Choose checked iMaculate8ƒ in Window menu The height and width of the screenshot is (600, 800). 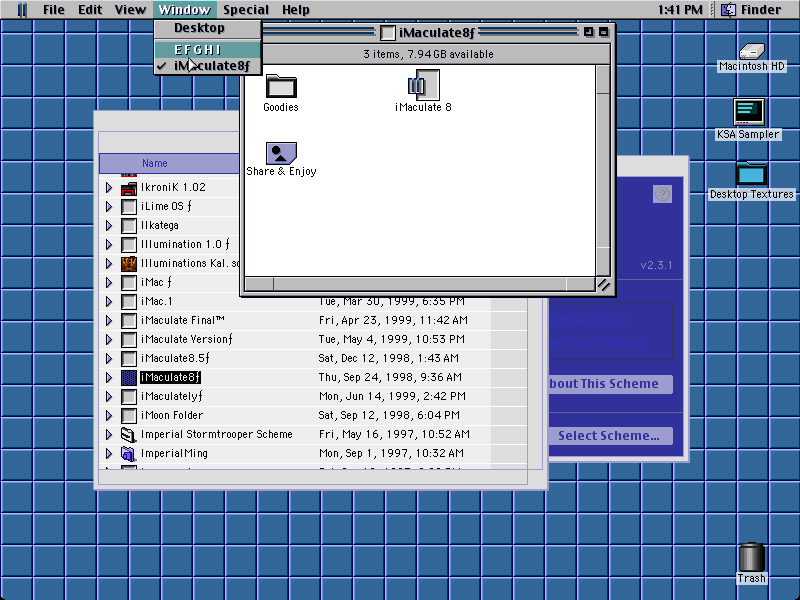pos(208,66)
